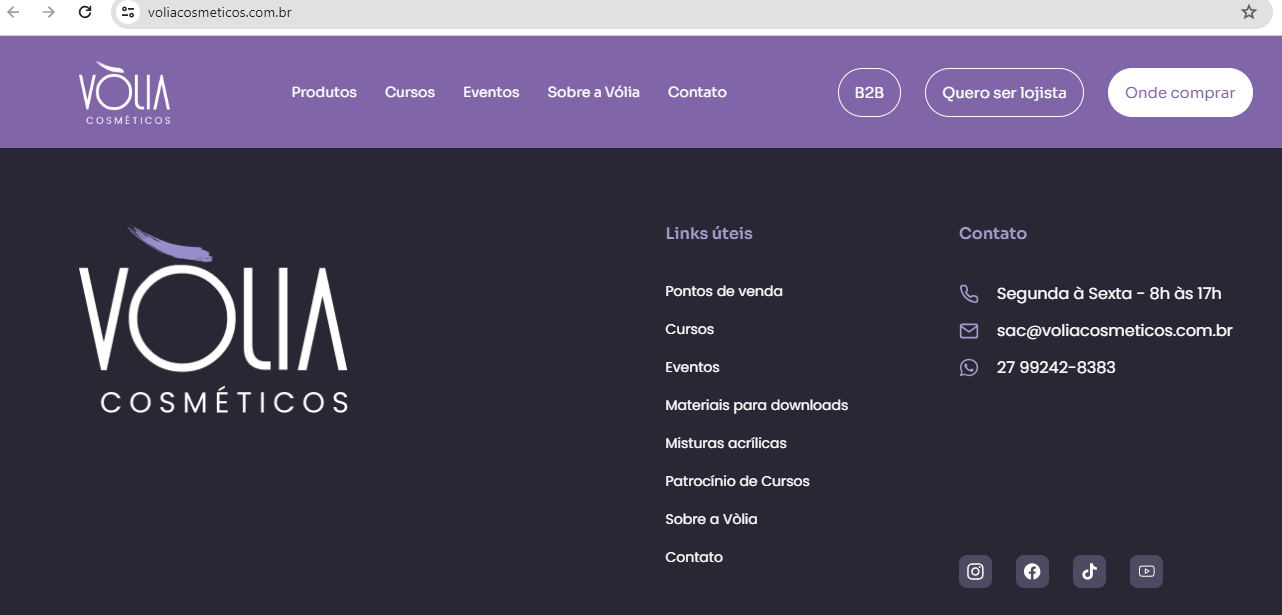Click the Onde comprar button

point(1180,93)
